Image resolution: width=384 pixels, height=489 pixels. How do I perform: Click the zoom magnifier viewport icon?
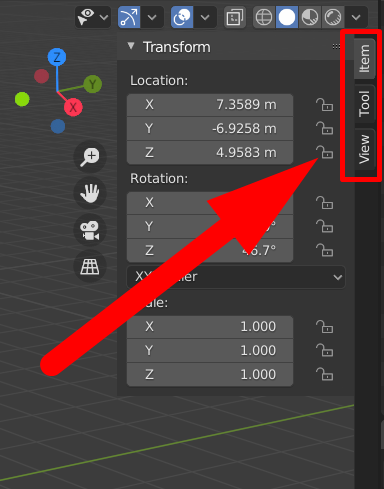tap(90, 157)
